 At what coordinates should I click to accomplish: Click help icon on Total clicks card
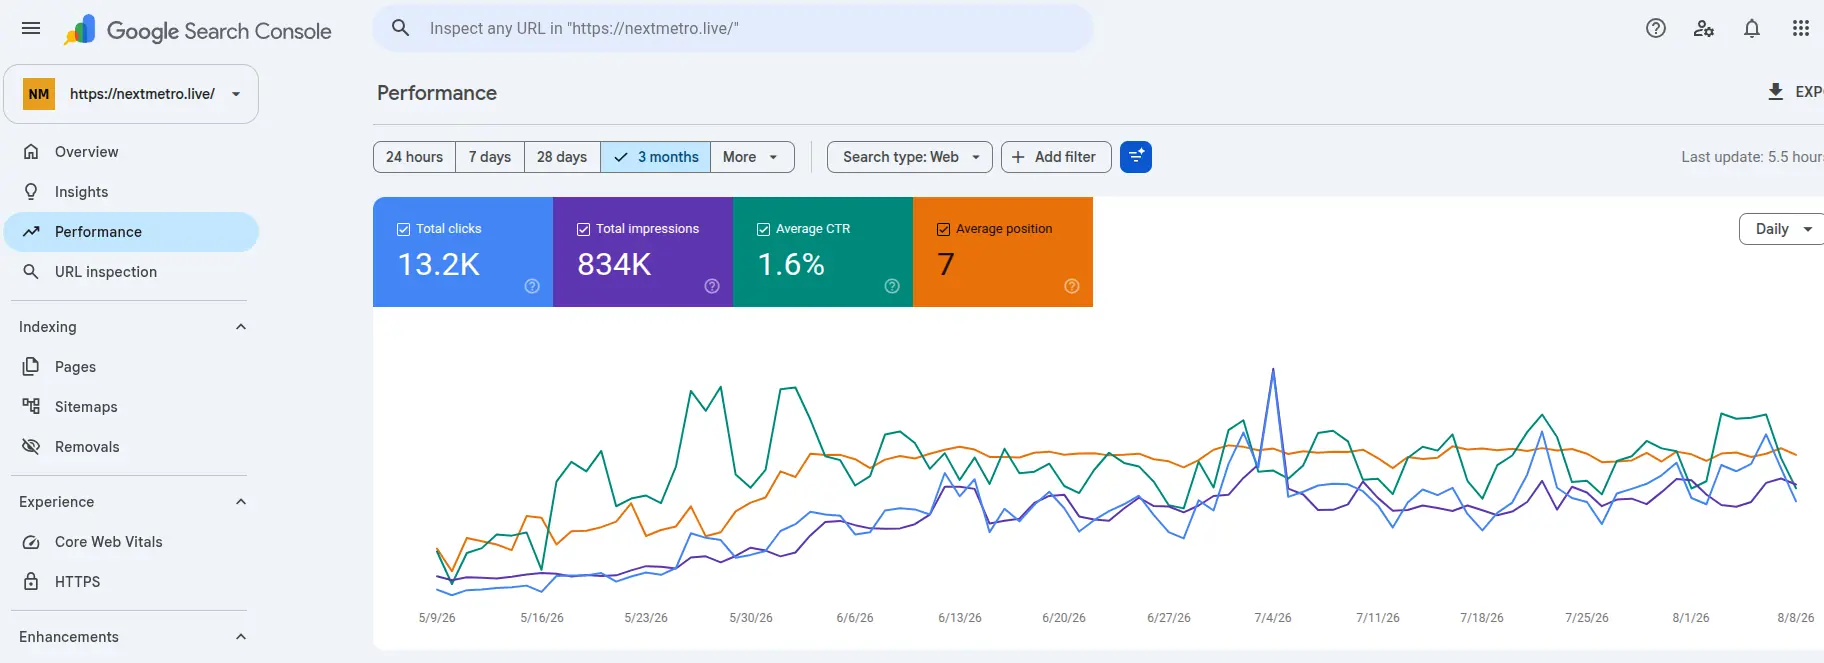pyautogui.click(x=532, y=286)
